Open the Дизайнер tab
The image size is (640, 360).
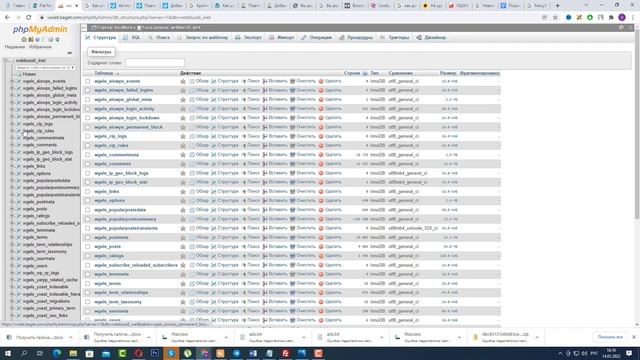[431, 38]
